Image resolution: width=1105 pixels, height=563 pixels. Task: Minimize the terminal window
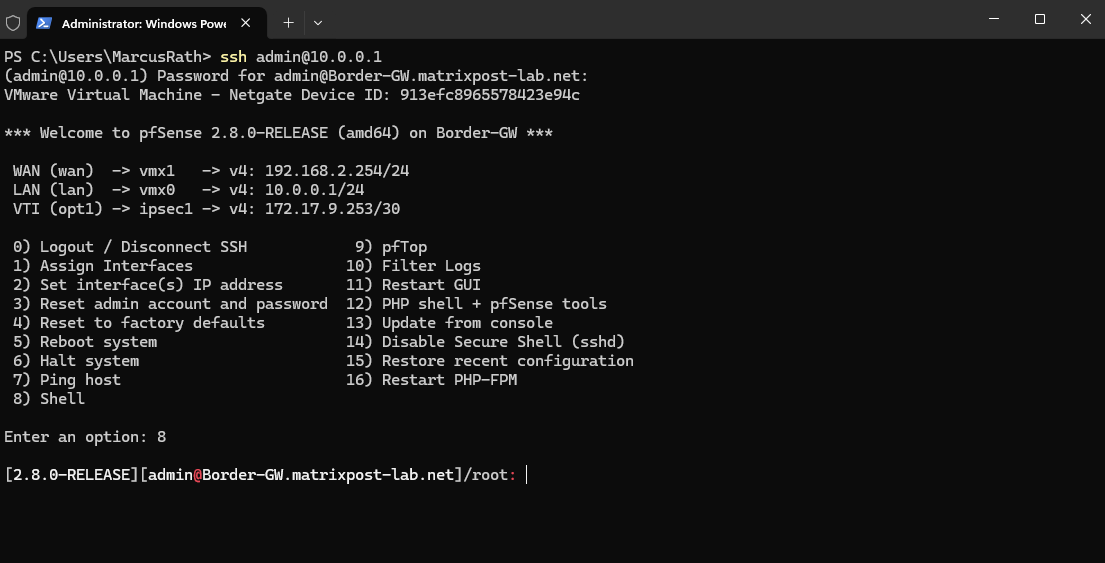click(x=994, y=19)
